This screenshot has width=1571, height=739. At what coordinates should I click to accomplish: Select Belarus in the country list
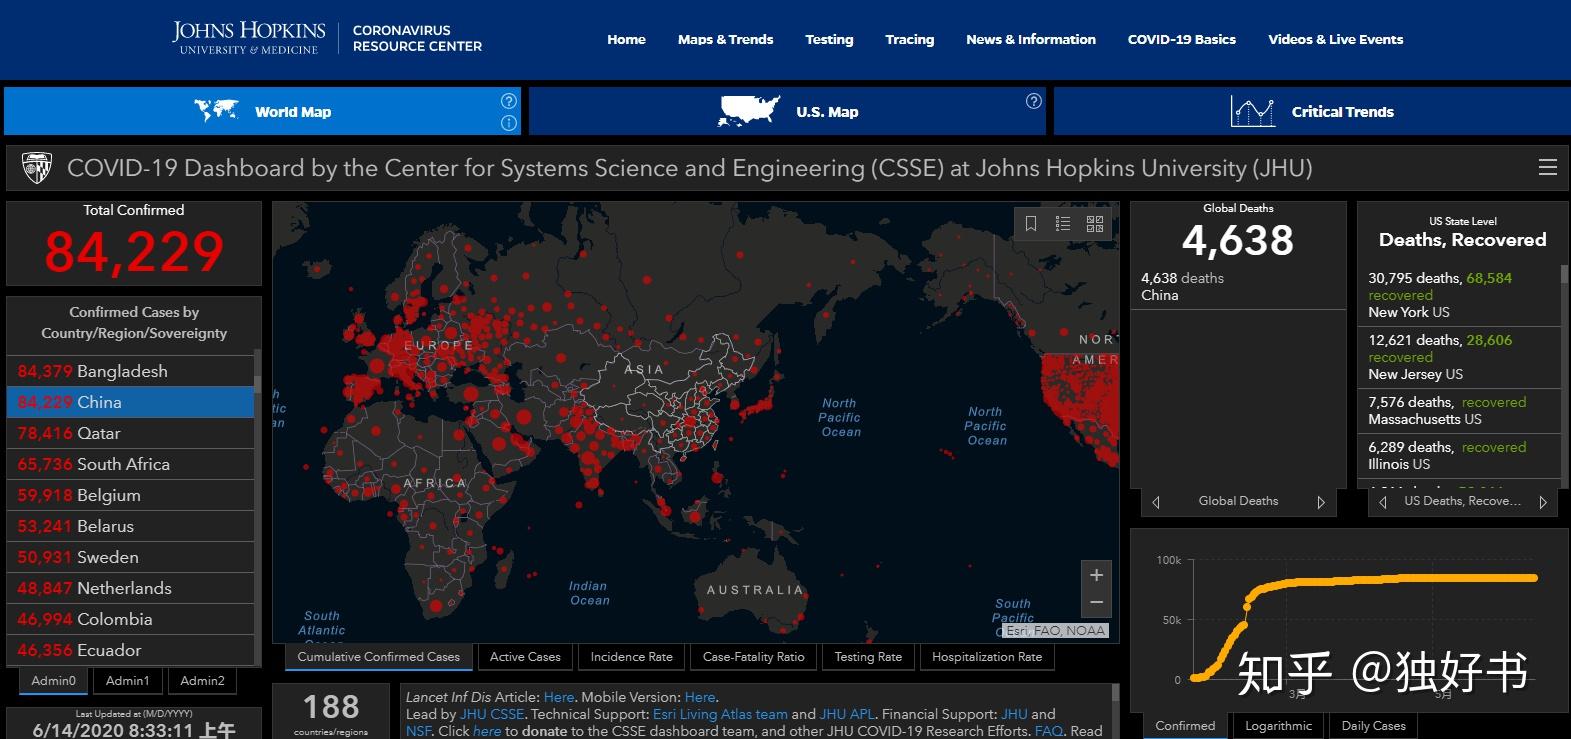point(130,526)
